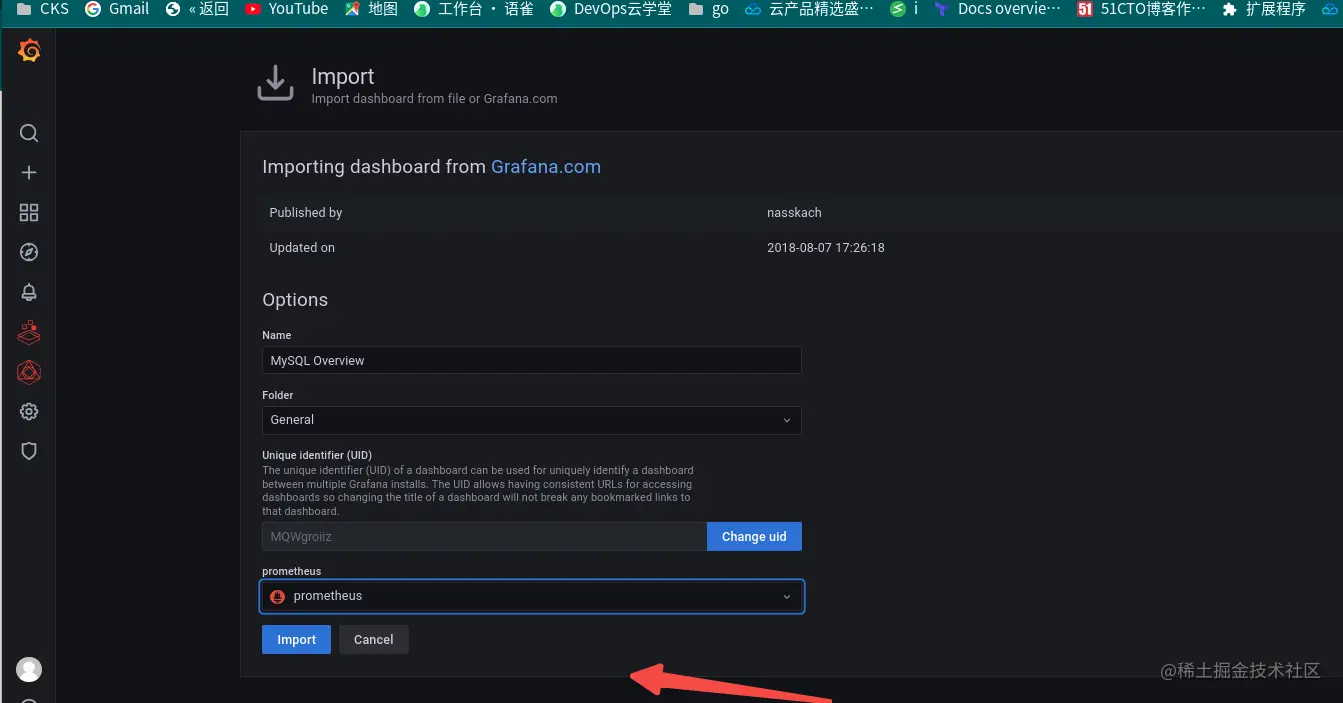Click the Published by label
Viewport: 1343px width, 703px height.
point(306,213)
